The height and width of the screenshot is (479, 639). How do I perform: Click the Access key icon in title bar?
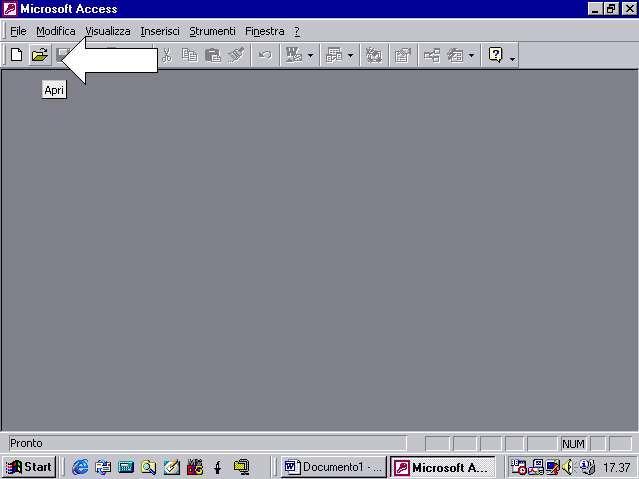tap(9, 9)
